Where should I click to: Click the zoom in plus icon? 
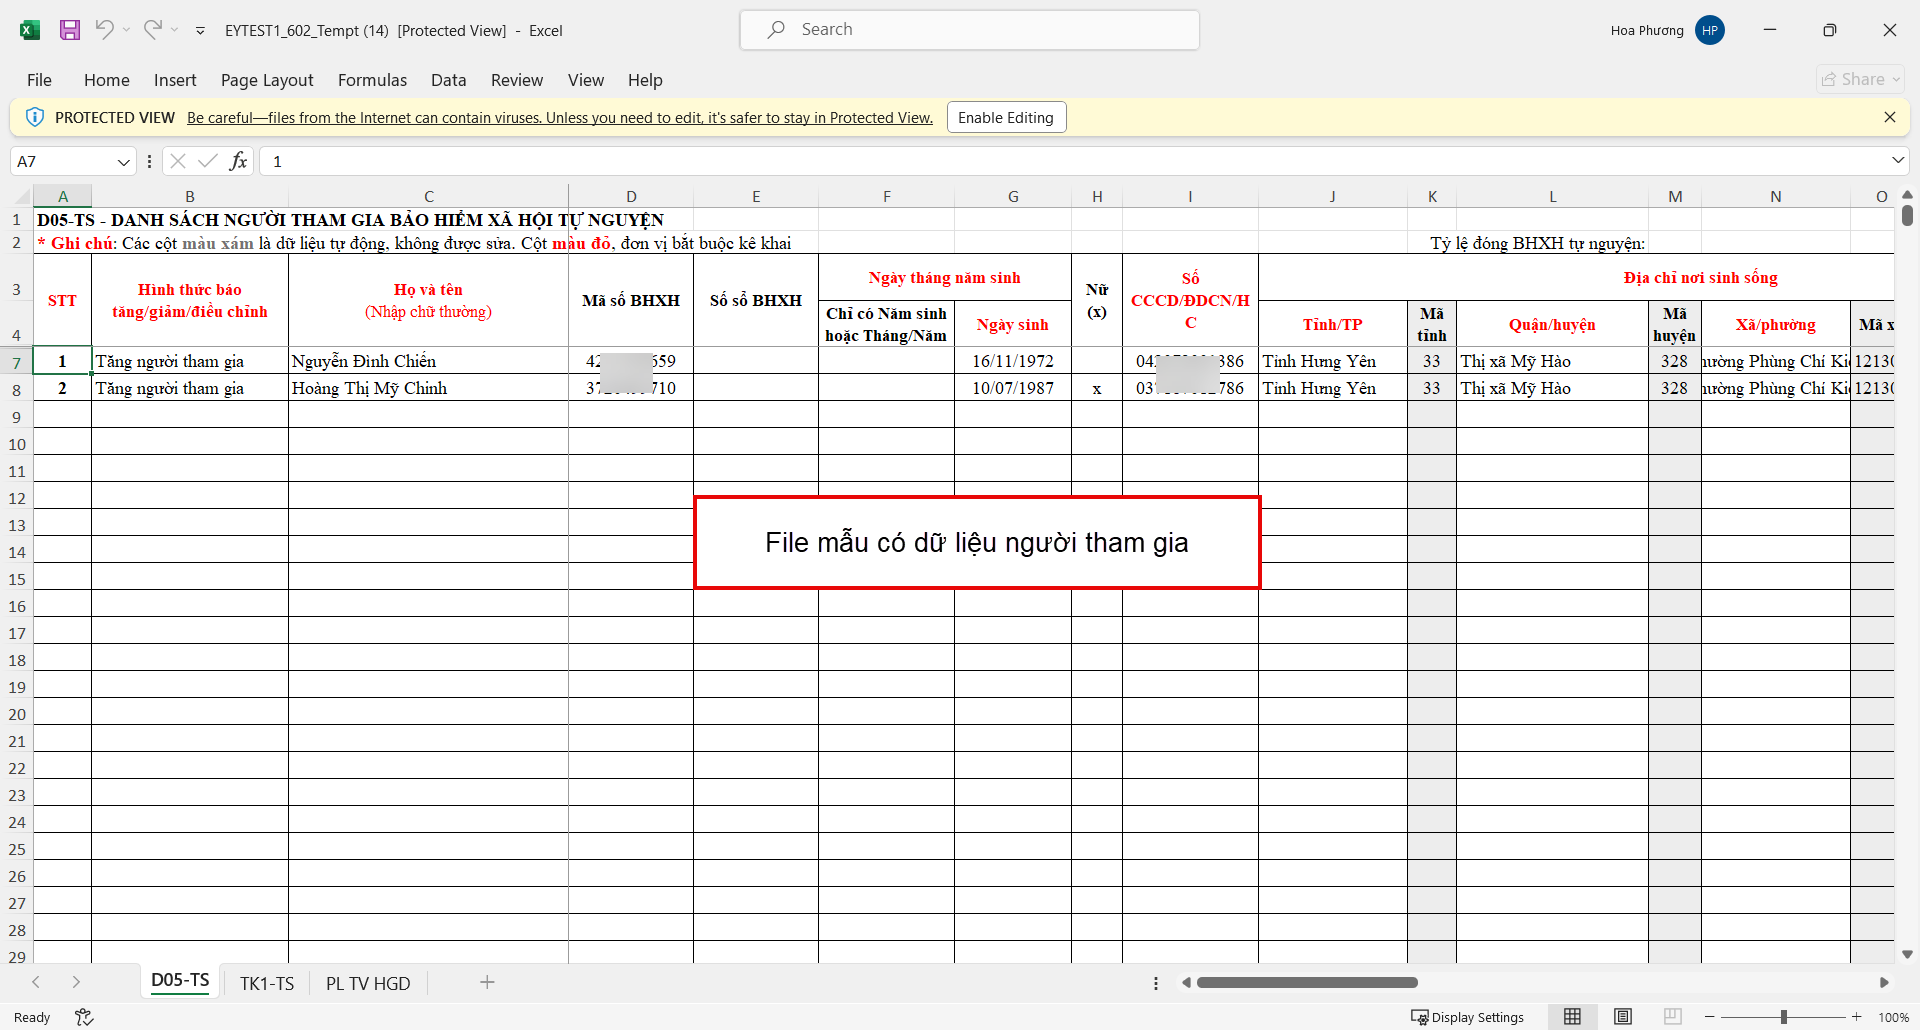pos(1856,1017)
